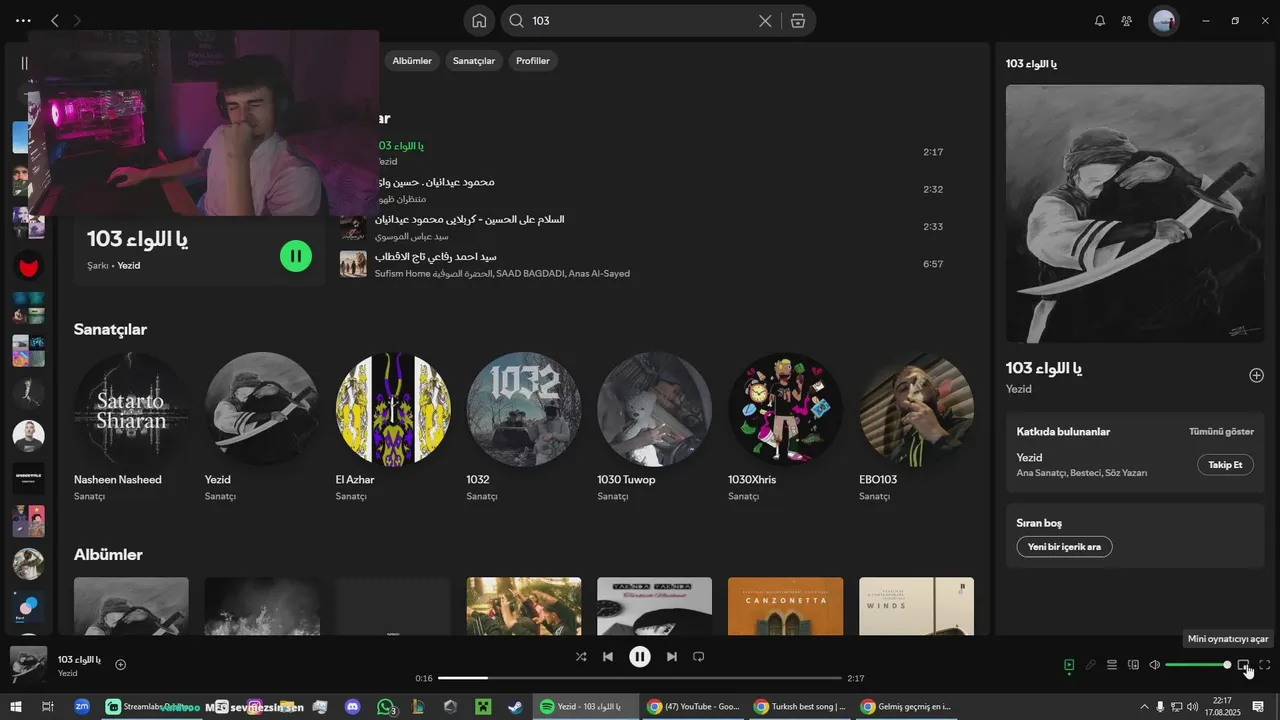Screen dimensions: 1280x720
Task: Select the 2:33 track السلام على الحسين
Action: coord(641,227)
